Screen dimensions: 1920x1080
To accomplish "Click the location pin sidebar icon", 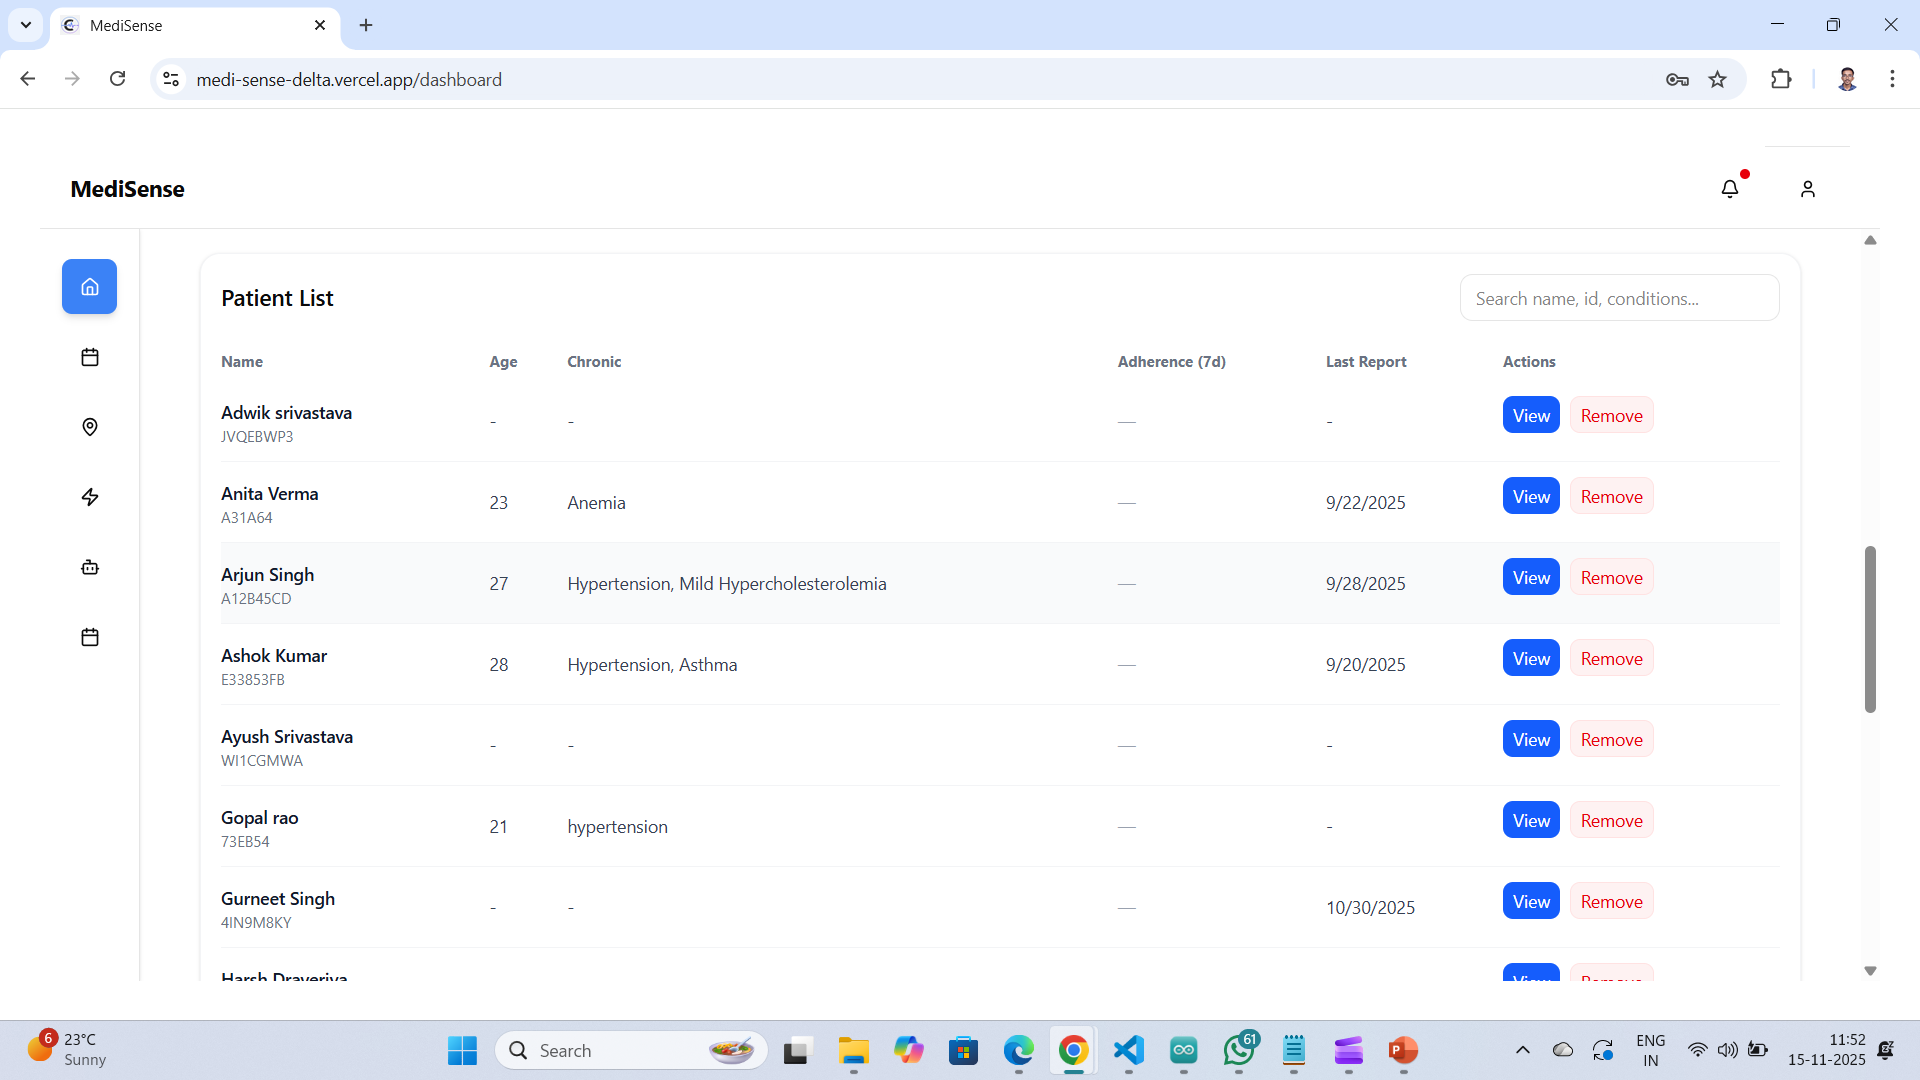I will [x=89, y=427].
